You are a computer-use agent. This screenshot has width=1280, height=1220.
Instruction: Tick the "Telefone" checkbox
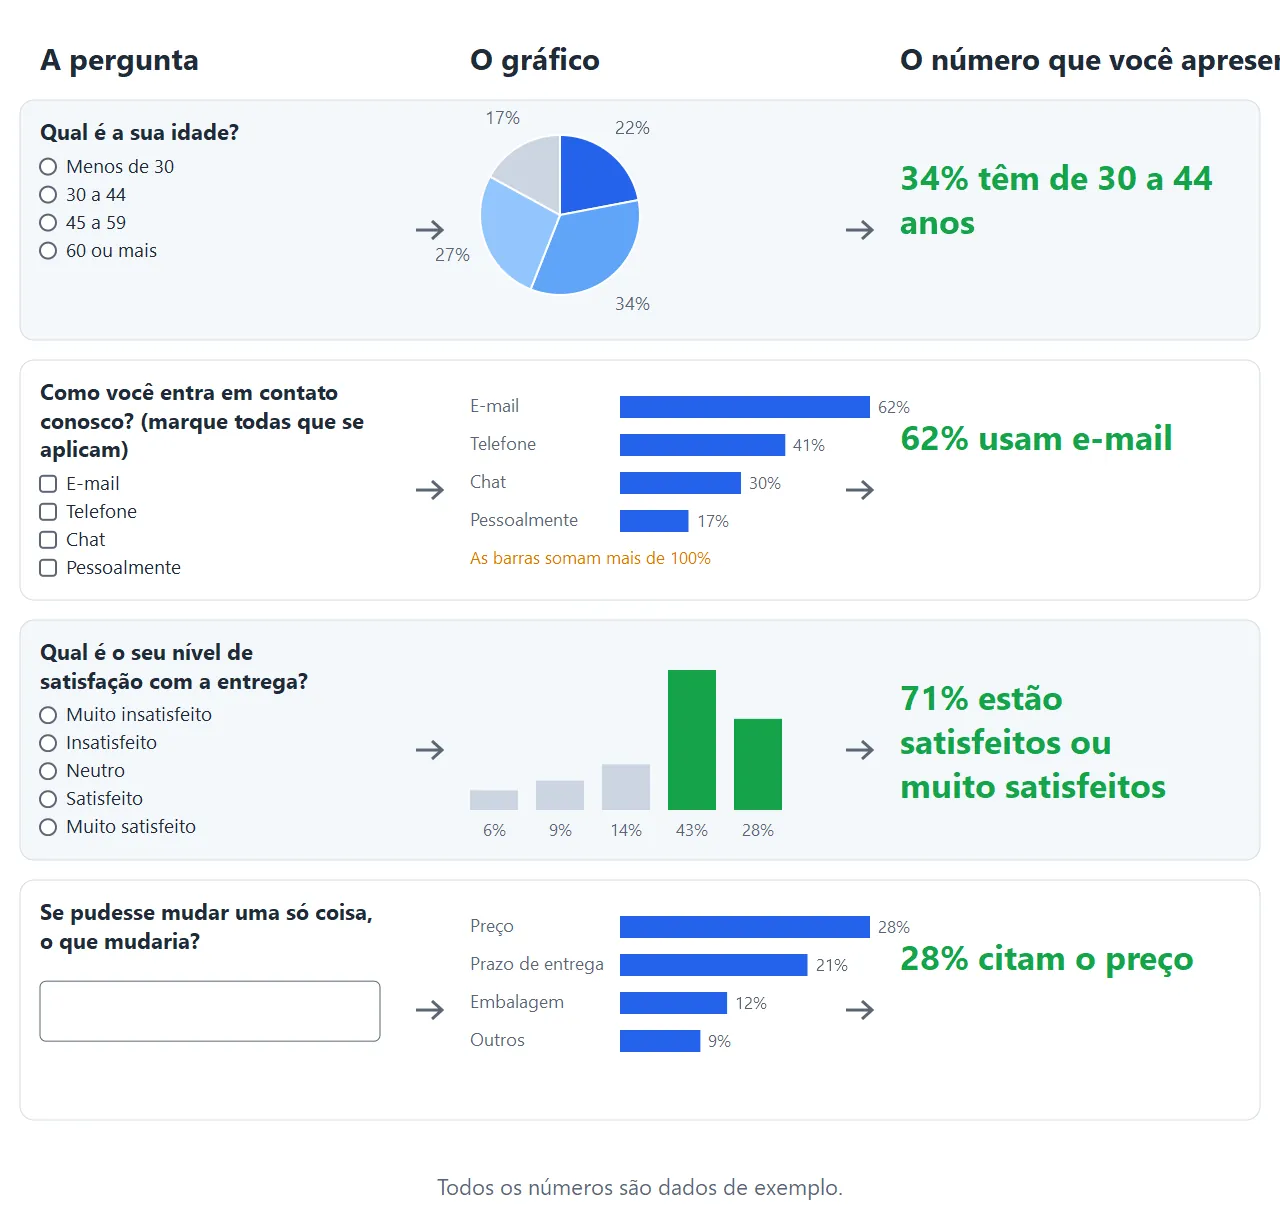48,512
